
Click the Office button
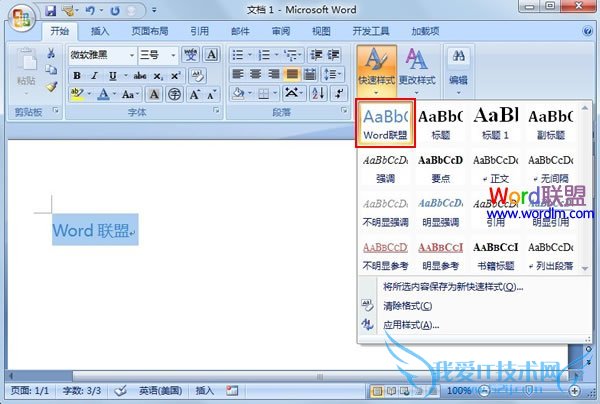click(21, 18)
